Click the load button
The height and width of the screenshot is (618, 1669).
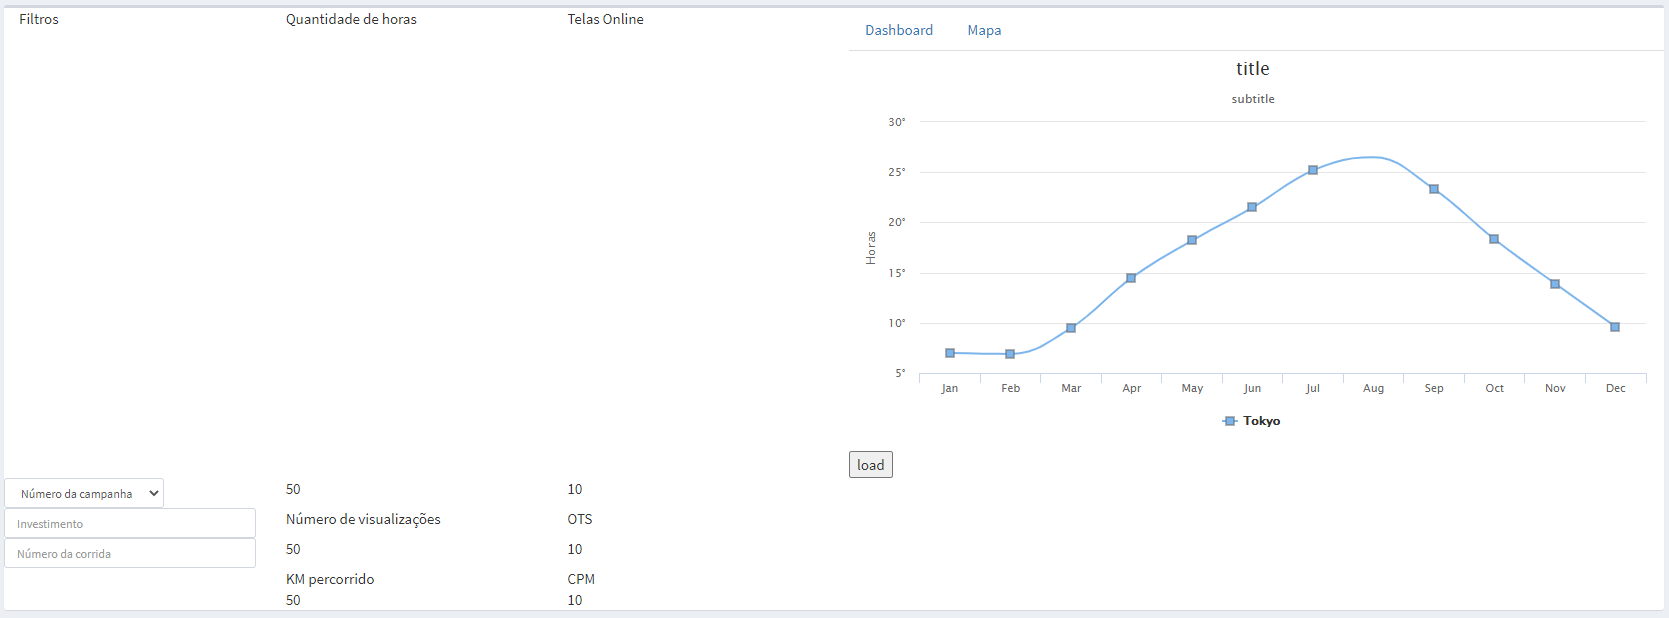[871, 465]
